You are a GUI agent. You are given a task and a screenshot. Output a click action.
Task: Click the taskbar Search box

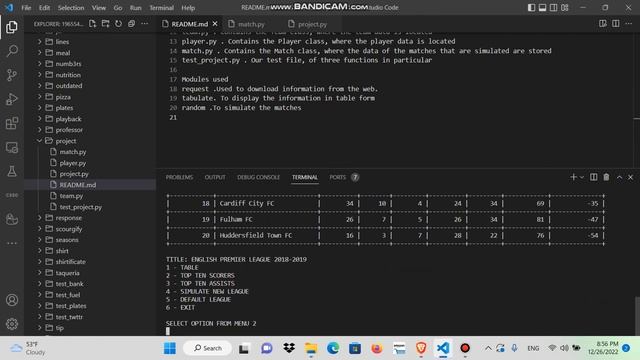(x=208, y=348)
